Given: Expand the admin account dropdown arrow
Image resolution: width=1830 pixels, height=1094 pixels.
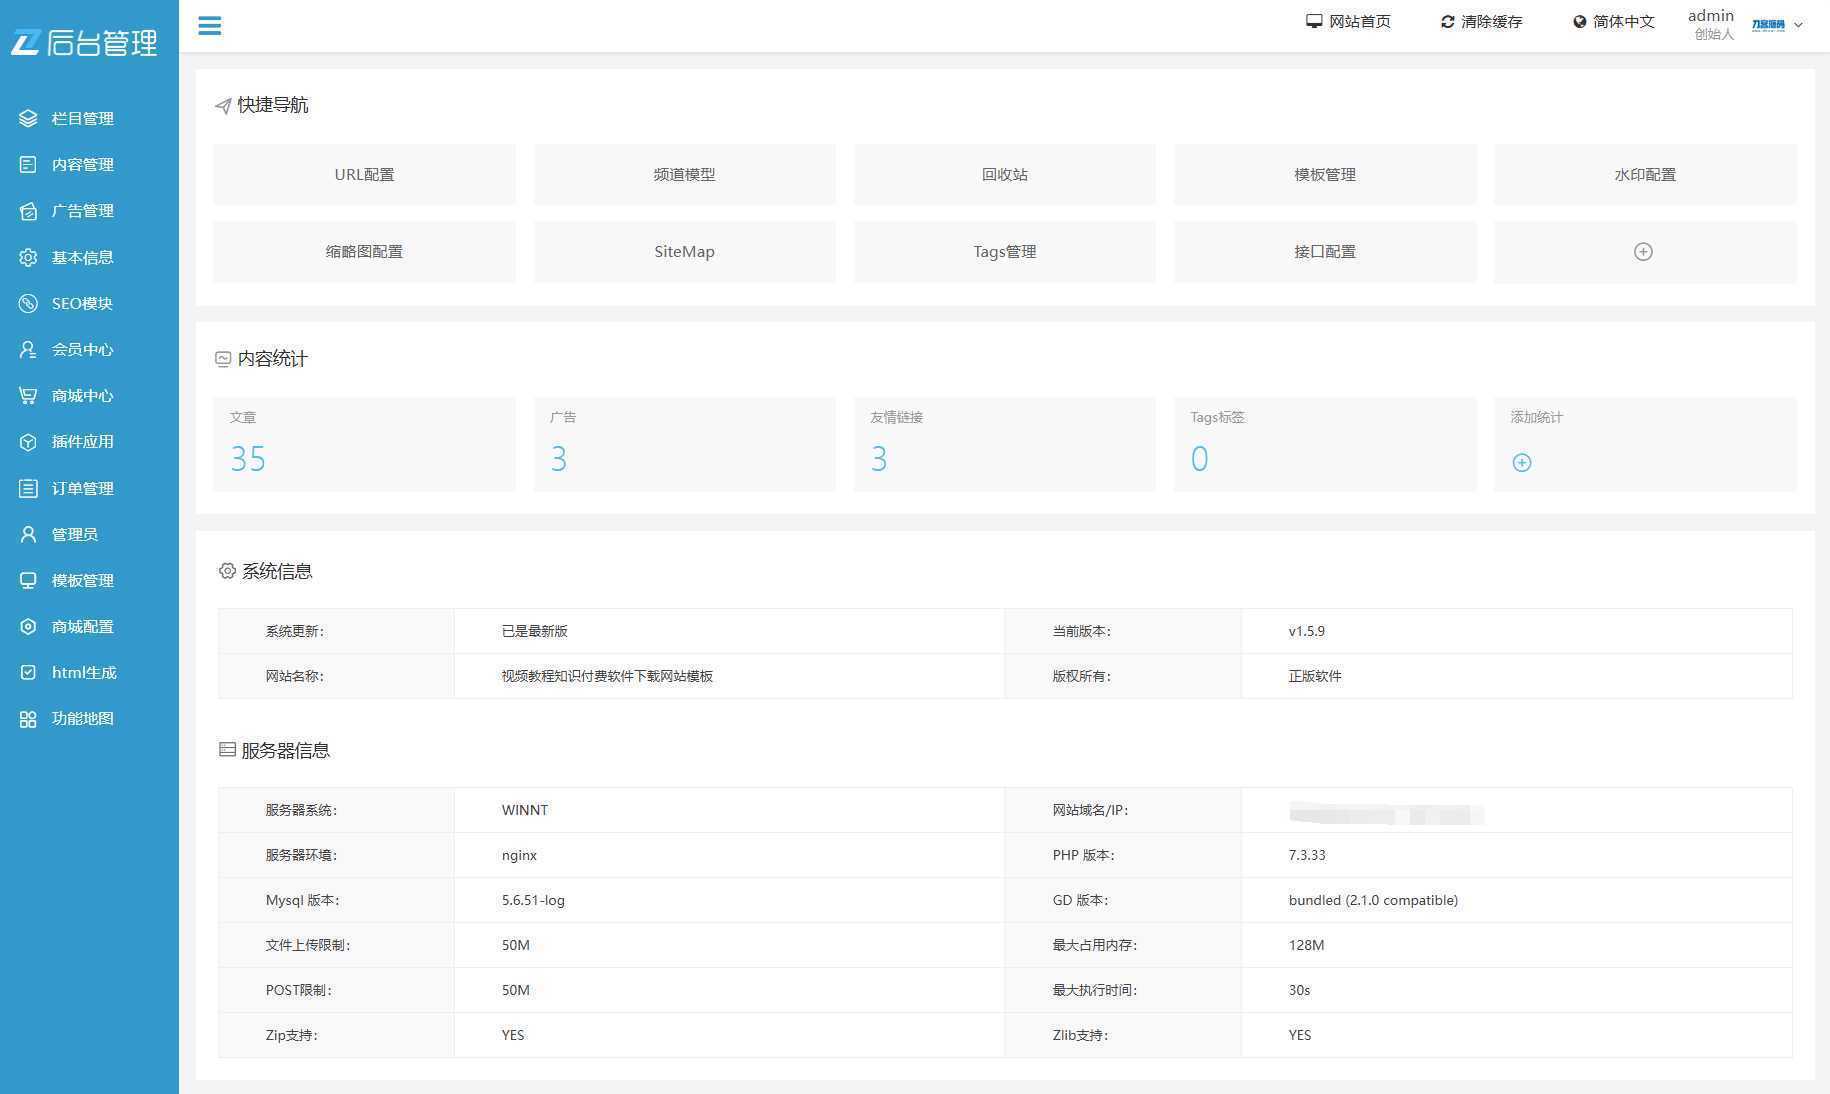Looking at the screenshot, I should pyautogui.click(x=1798, y=25).
